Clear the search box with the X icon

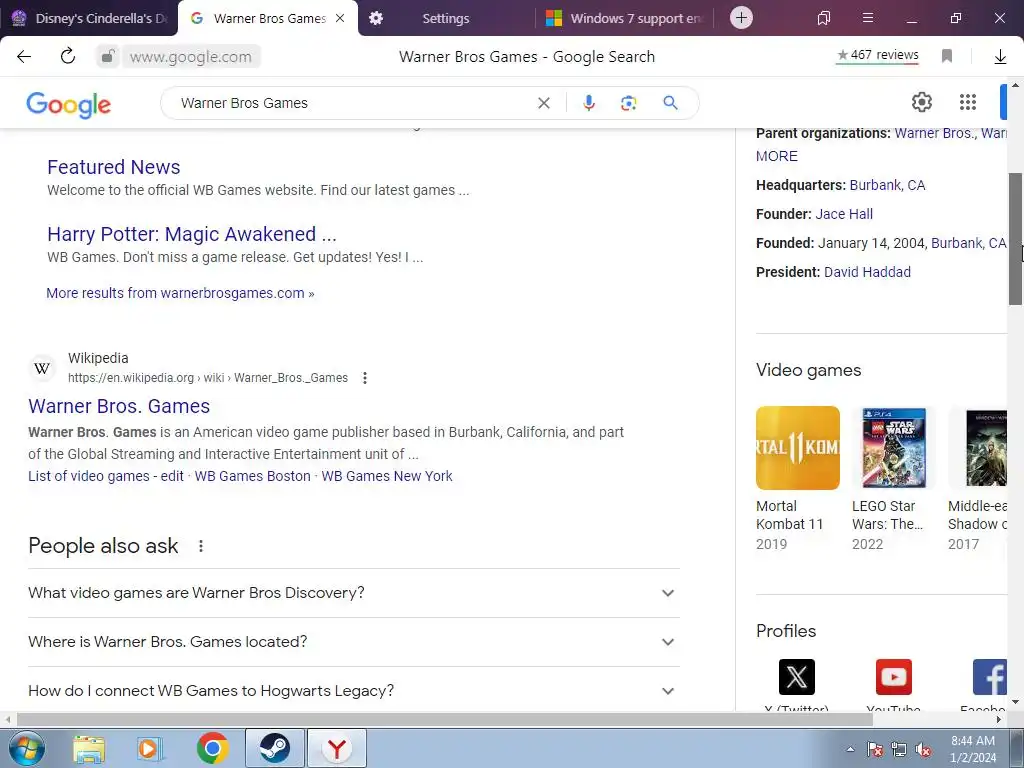pos(543,103)
